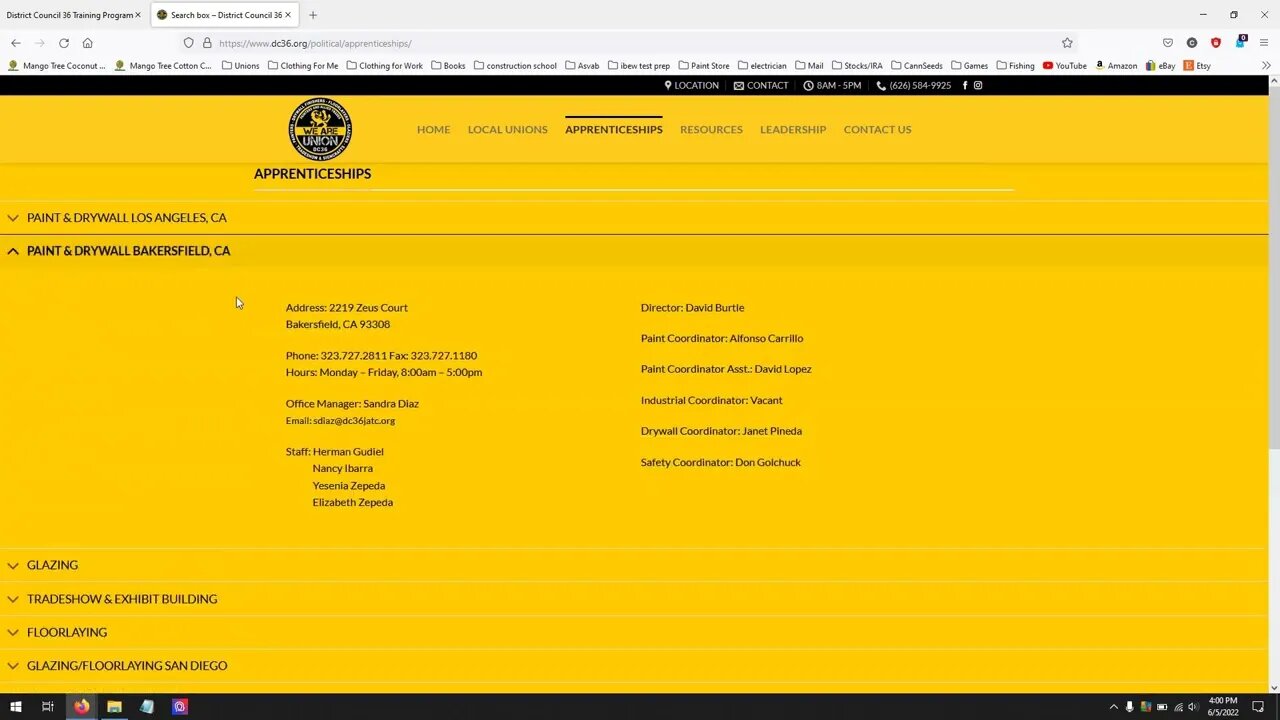Go to the Home nav item
The image size is (1280, 720).
tap(433, 129)
